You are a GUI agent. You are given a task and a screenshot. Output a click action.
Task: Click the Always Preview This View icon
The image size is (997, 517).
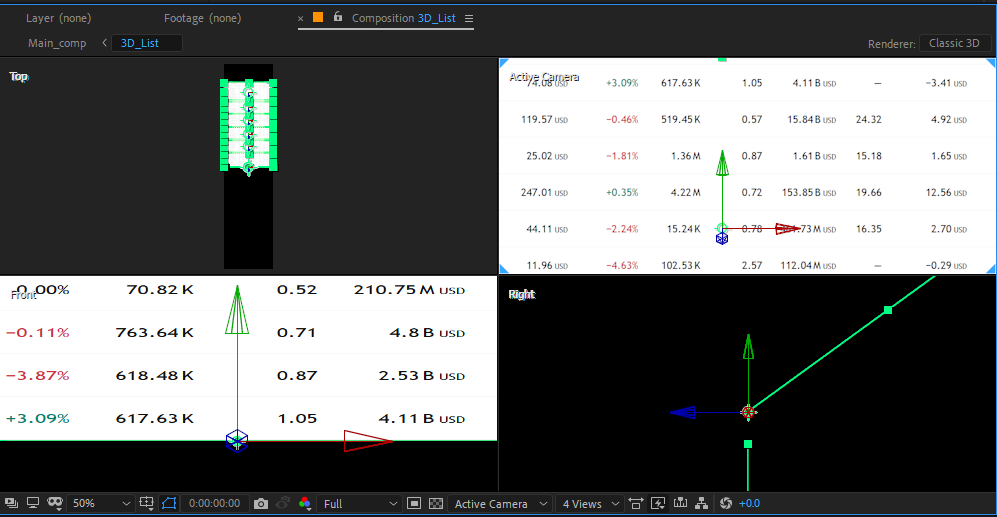[x=11, y=504]
